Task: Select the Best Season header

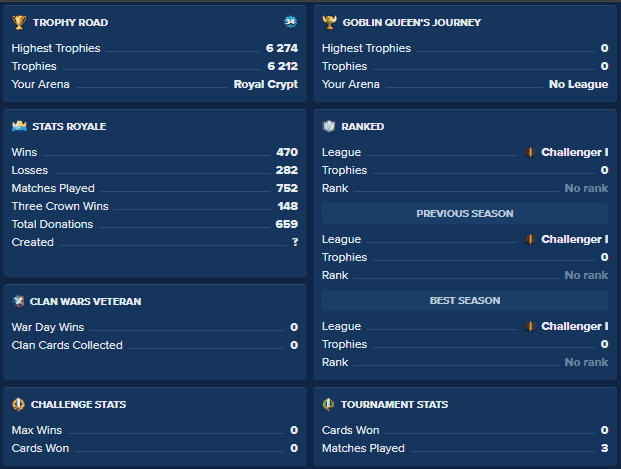Action: [465, 301]
